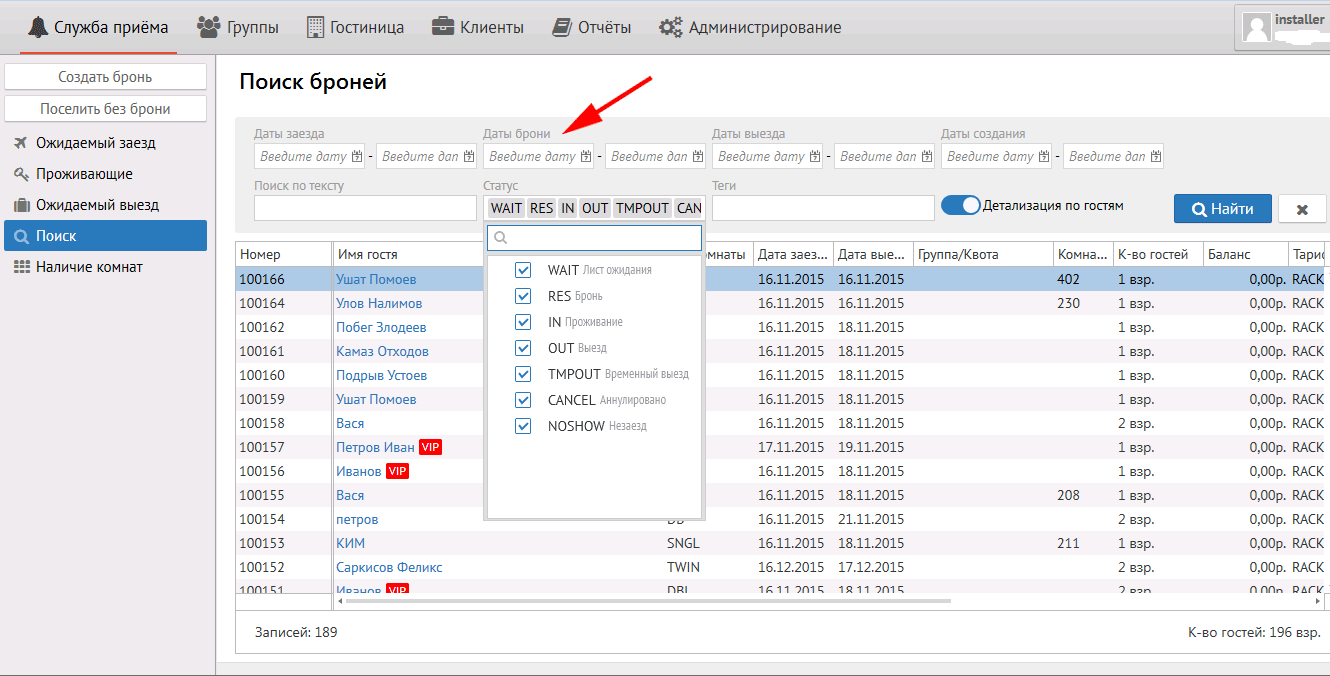
Task: Open the Гостиница menu
Action: point(355,27)
